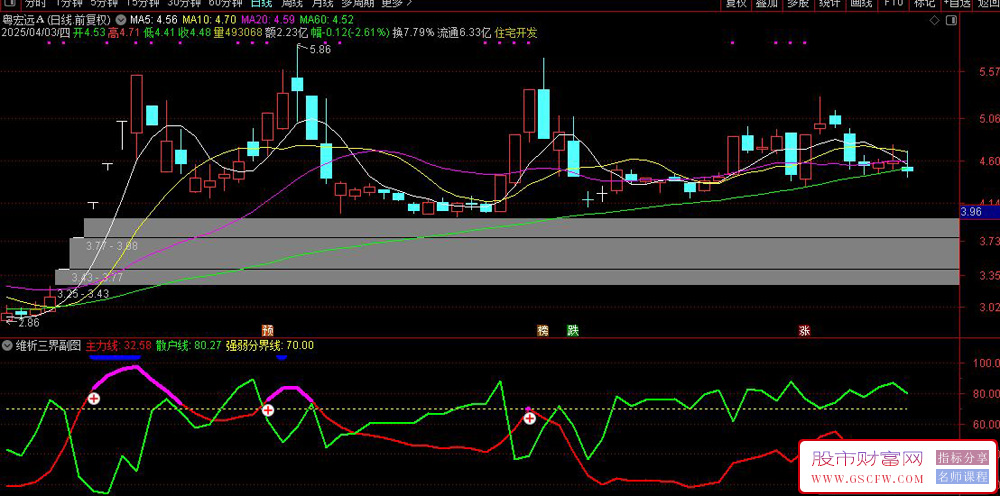The image size is (1000, 496).
Task: Click the diamond icon at chart top-right
Action: click(934, 19)
